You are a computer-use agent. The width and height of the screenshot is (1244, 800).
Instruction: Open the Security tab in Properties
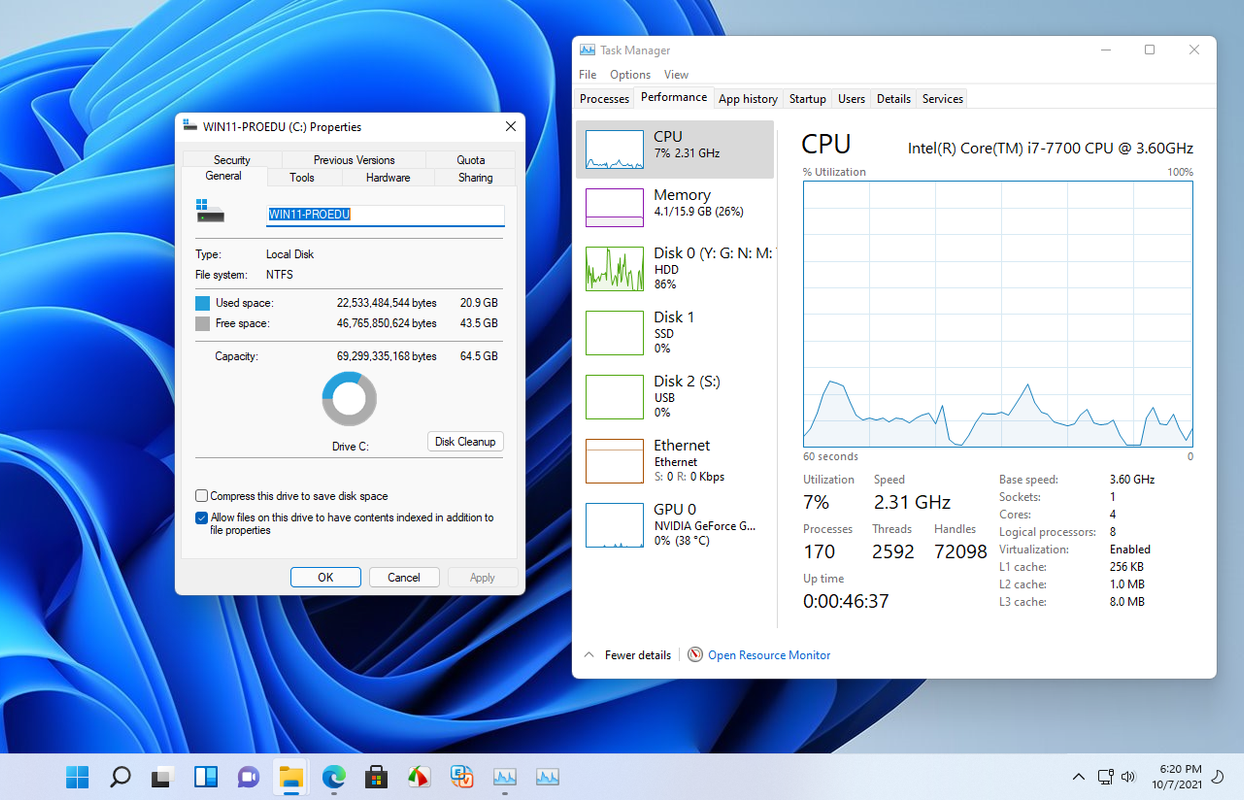(x=232, y=160)
